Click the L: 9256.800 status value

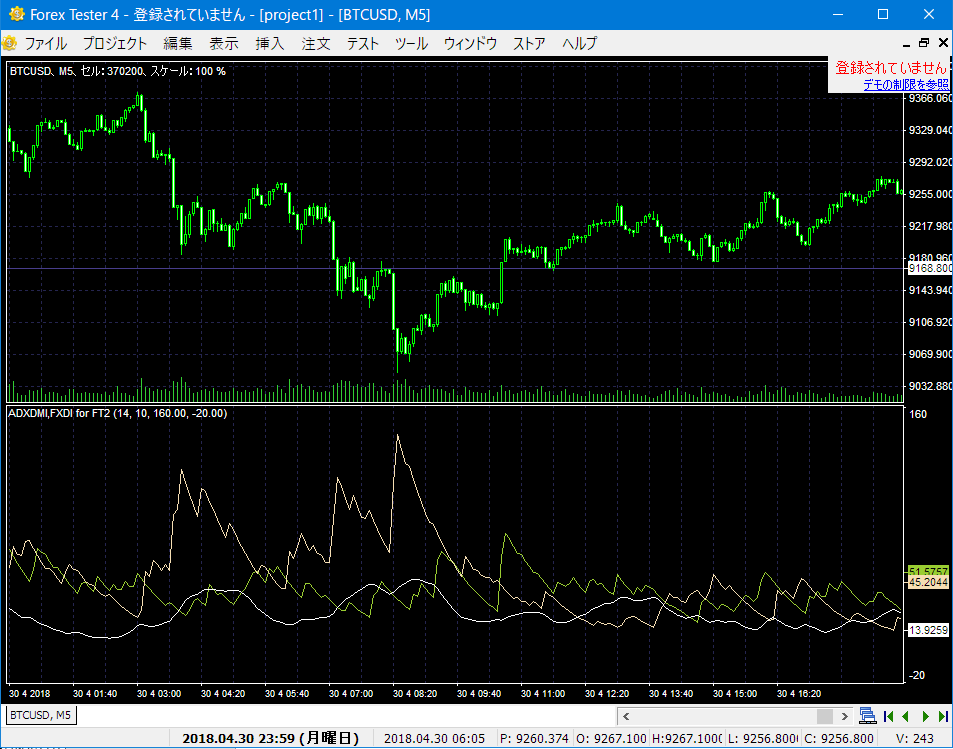(763, 739)
